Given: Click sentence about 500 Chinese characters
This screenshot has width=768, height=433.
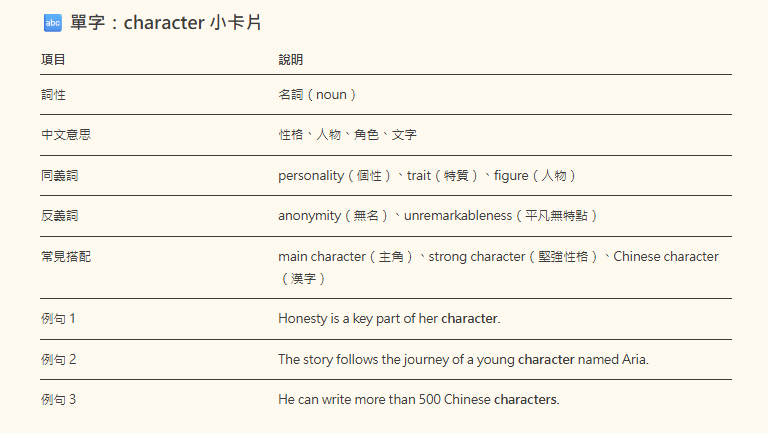Looking at the screenshot, I should pyautogui.click(x=419, y=400).
